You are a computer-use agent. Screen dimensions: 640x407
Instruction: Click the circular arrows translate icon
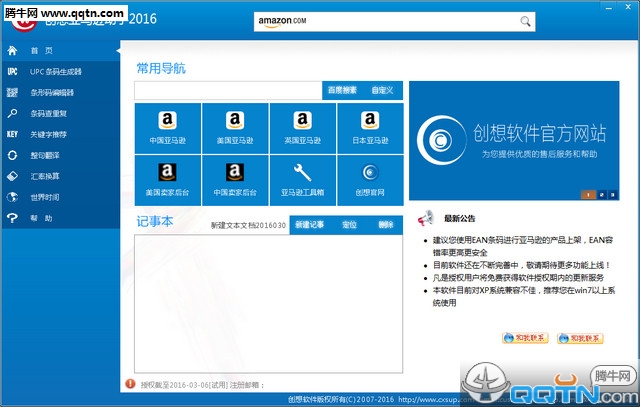click(12, 156)
